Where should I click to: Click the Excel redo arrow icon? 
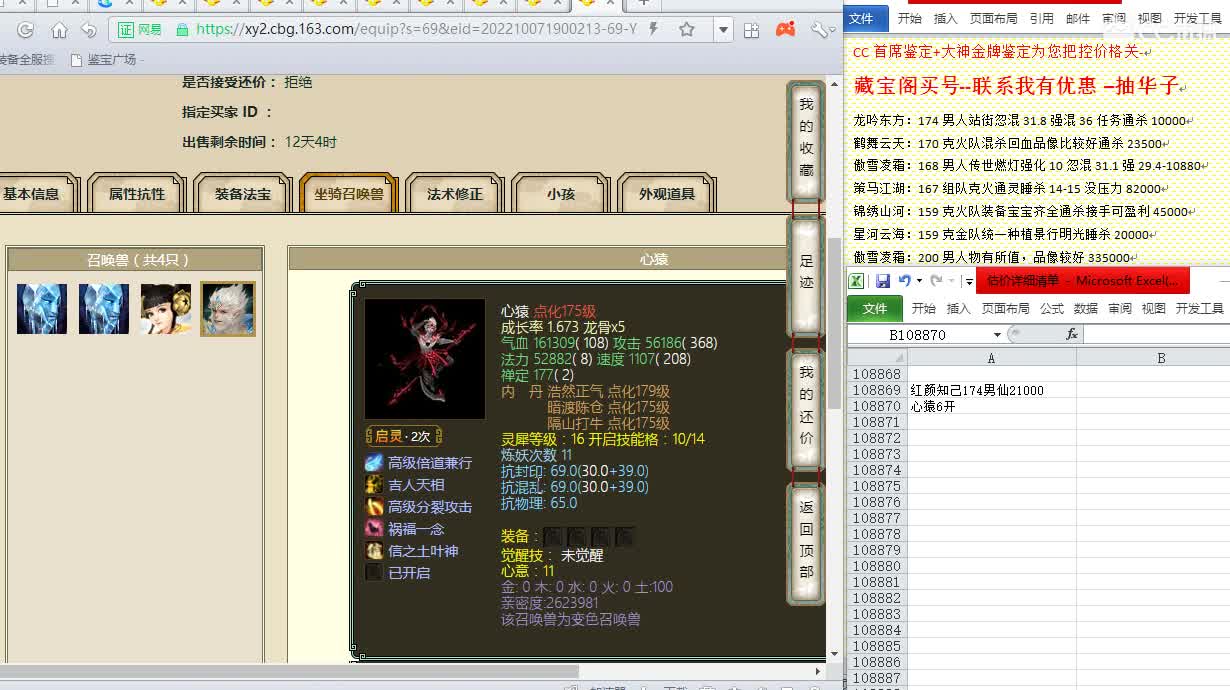[x=935, y=281]
